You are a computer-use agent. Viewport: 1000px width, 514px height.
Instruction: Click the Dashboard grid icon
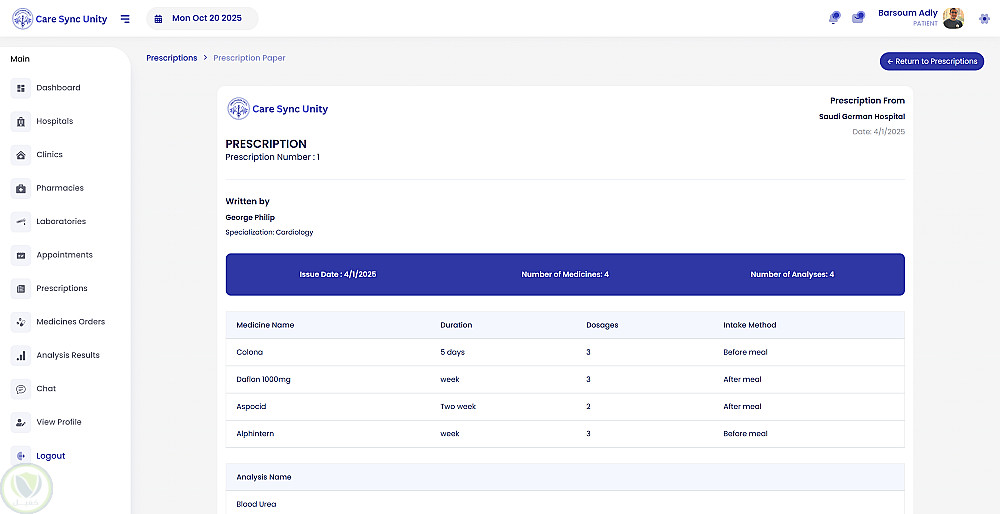point(21,88)
